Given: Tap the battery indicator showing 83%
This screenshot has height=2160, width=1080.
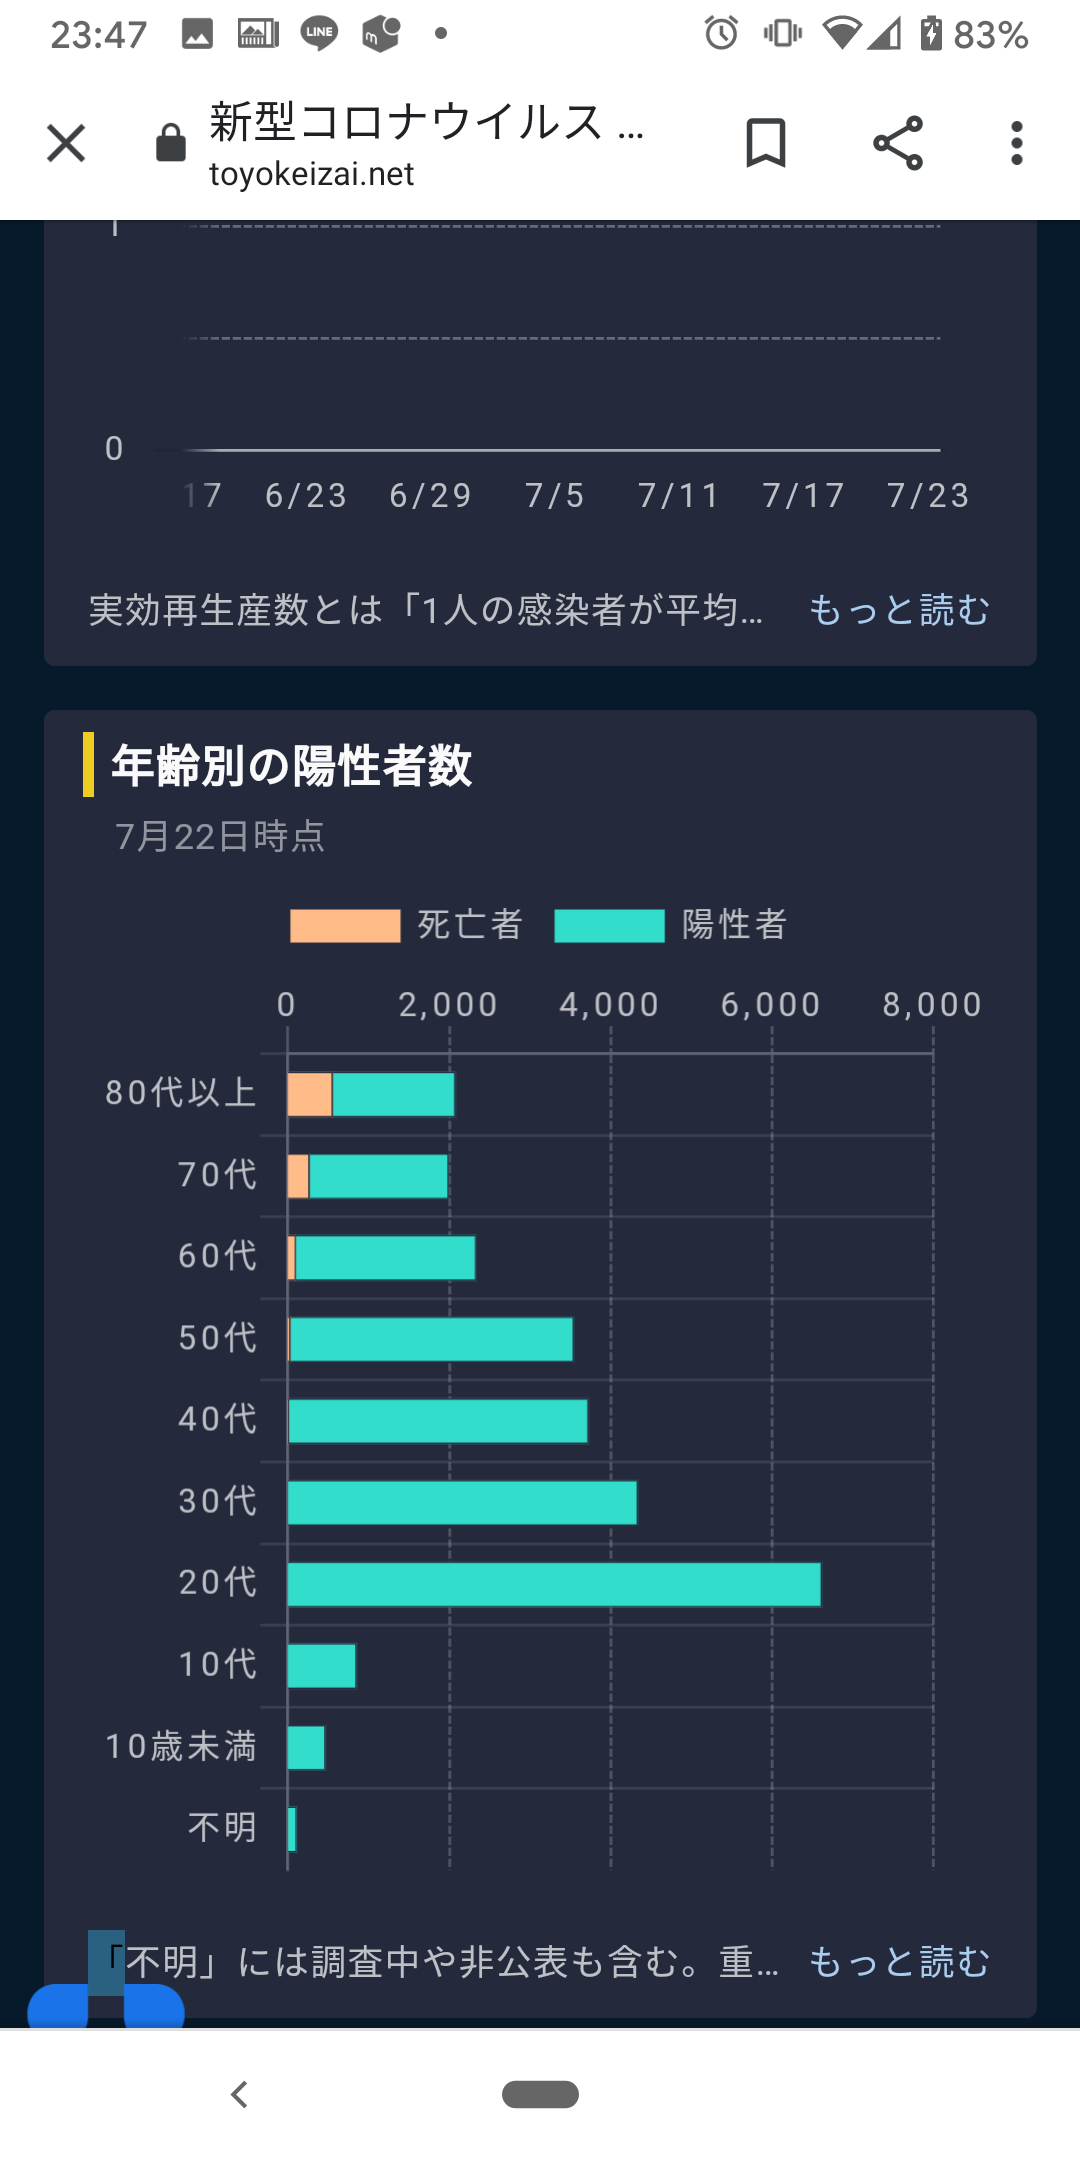Looking at the screenshot, I should click(973, 35).
